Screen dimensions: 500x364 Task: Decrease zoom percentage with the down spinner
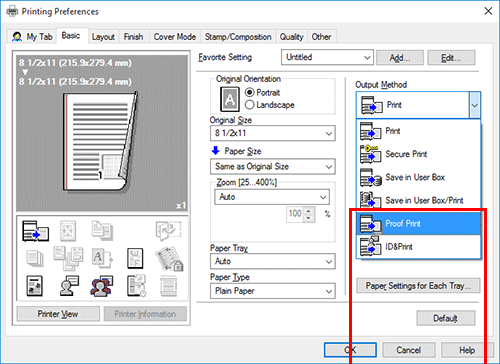309,218
